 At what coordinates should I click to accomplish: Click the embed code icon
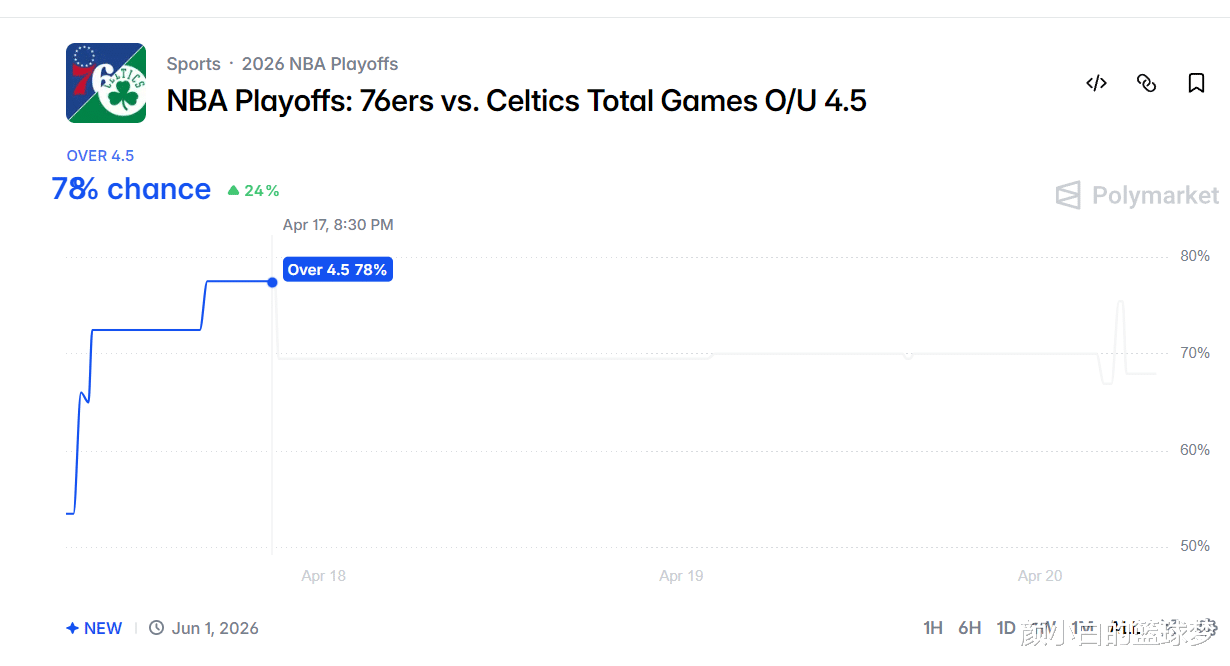click(1096, 83)
